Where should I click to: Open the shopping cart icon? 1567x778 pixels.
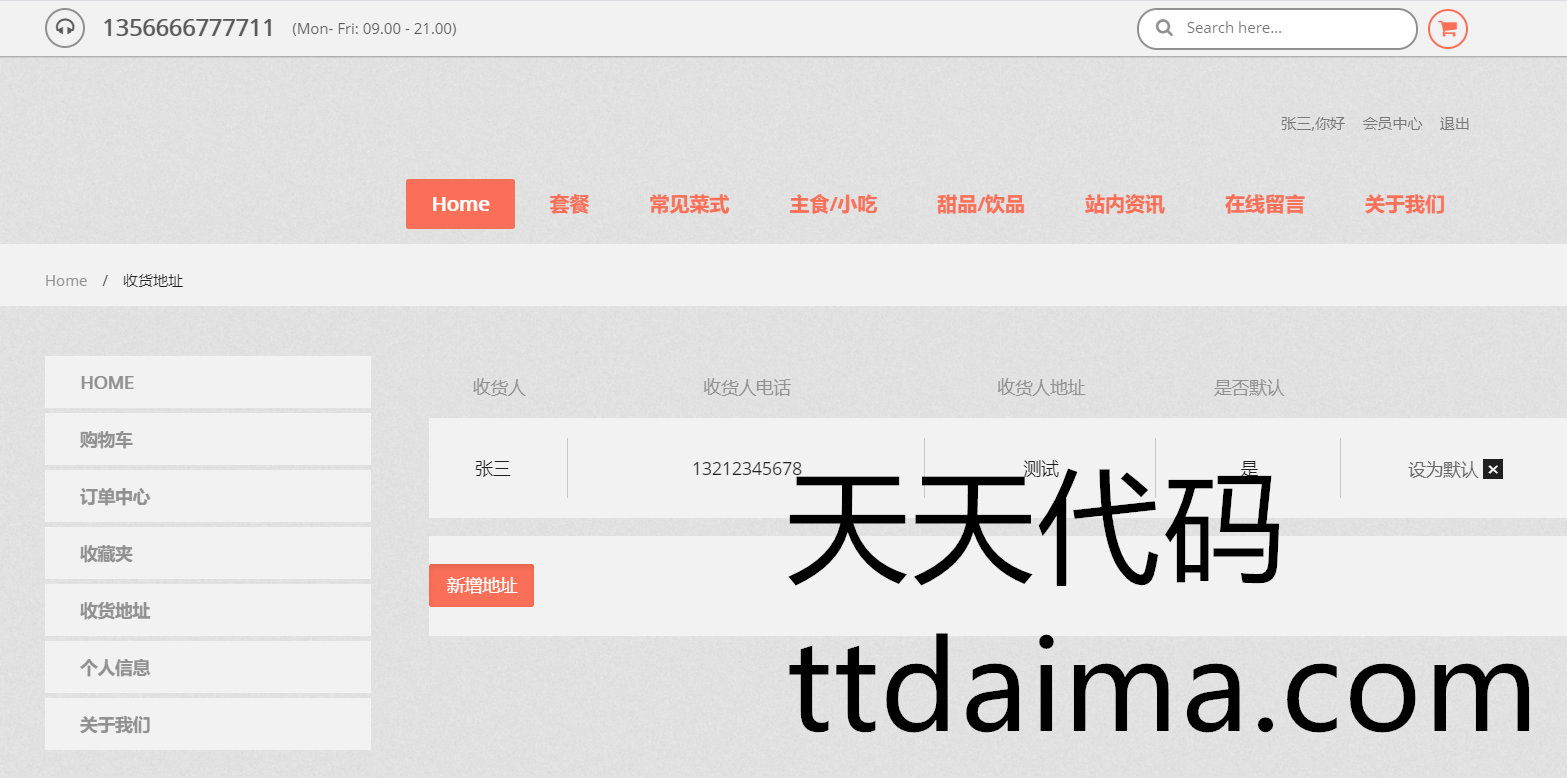(1447, 29)
